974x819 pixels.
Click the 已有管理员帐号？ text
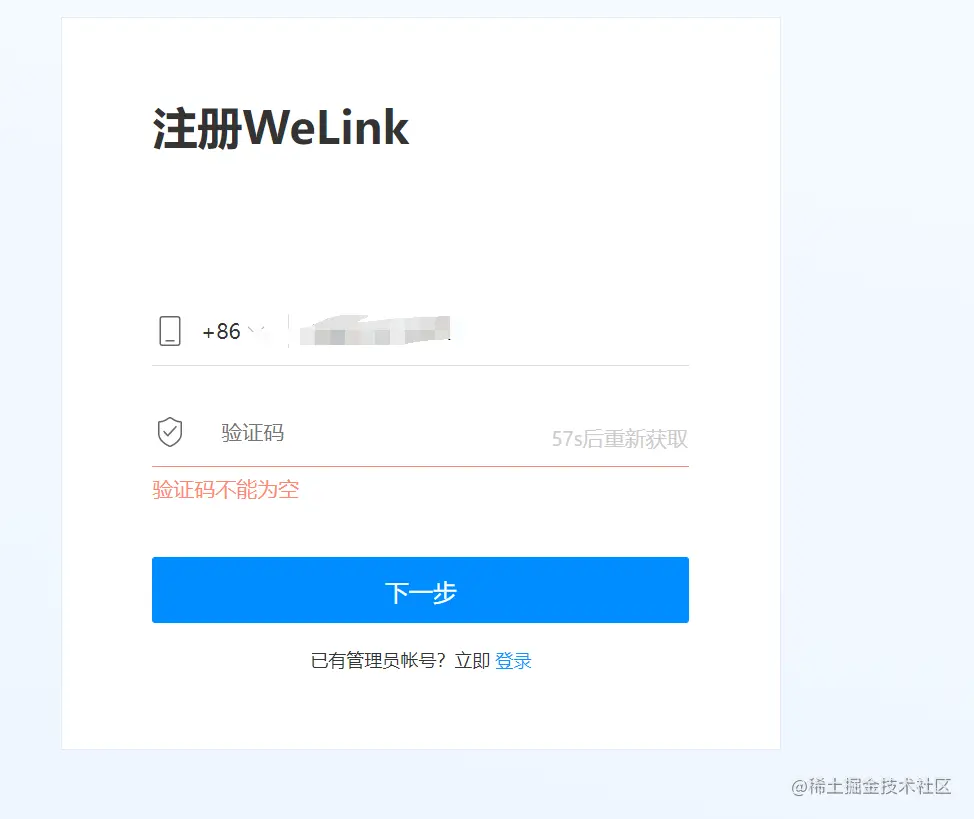click(378, 661)
